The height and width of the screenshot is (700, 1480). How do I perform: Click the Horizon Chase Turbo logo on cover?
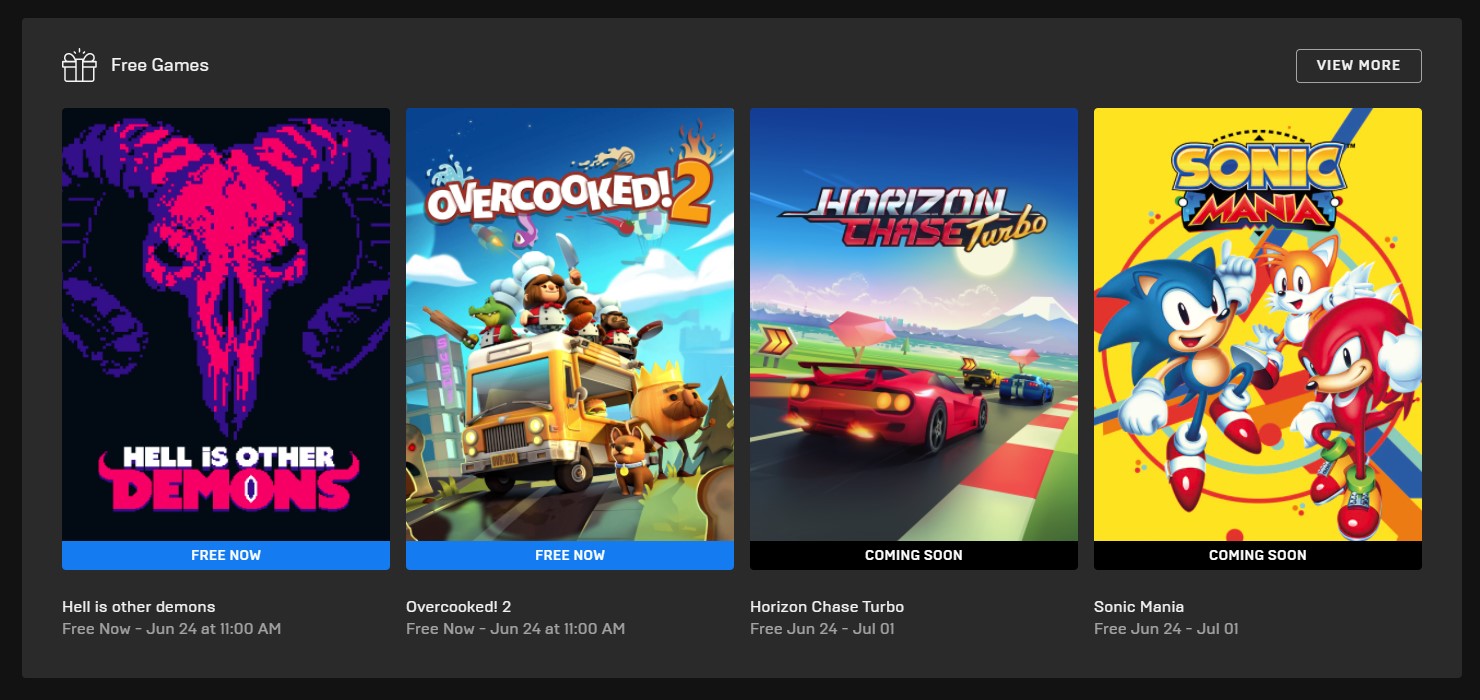point(912,216)
